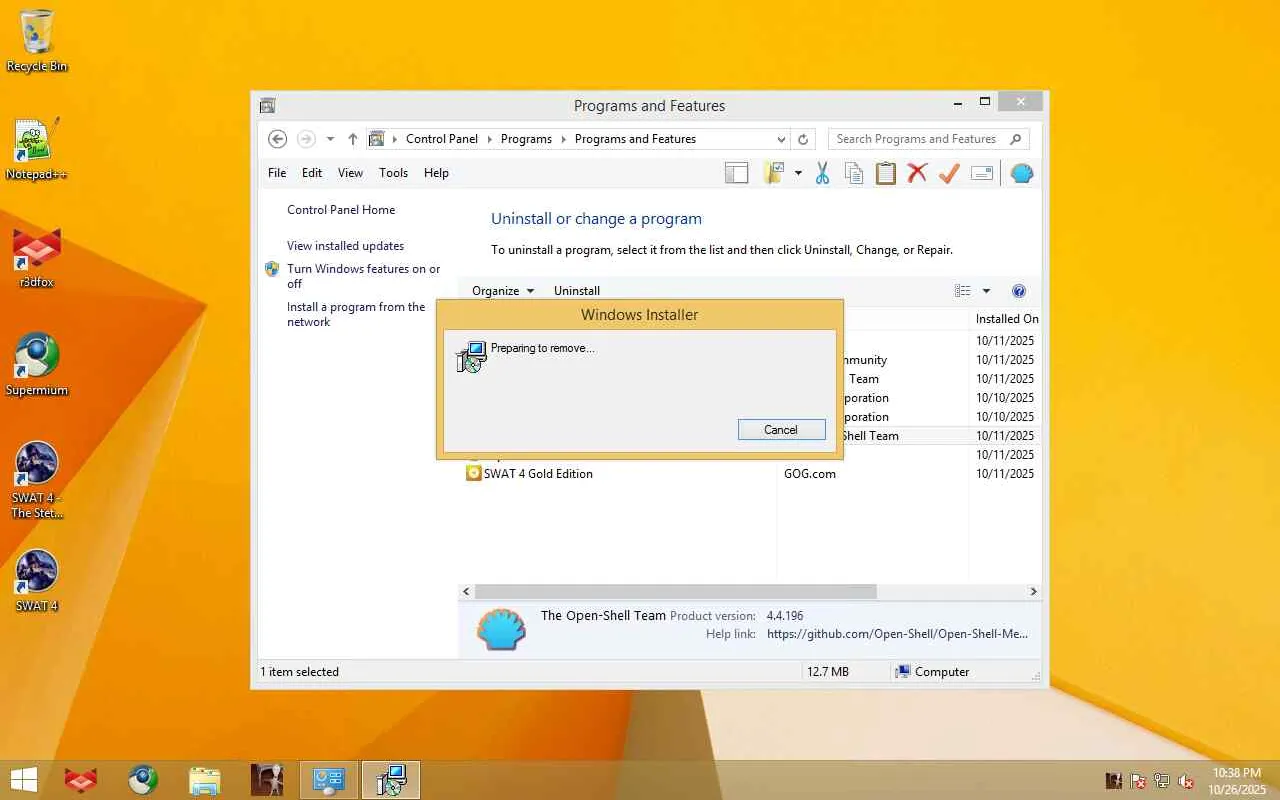Open r3dfox from the taskbar
Screen dimensions: 1280x800
(x=81, y=780)
